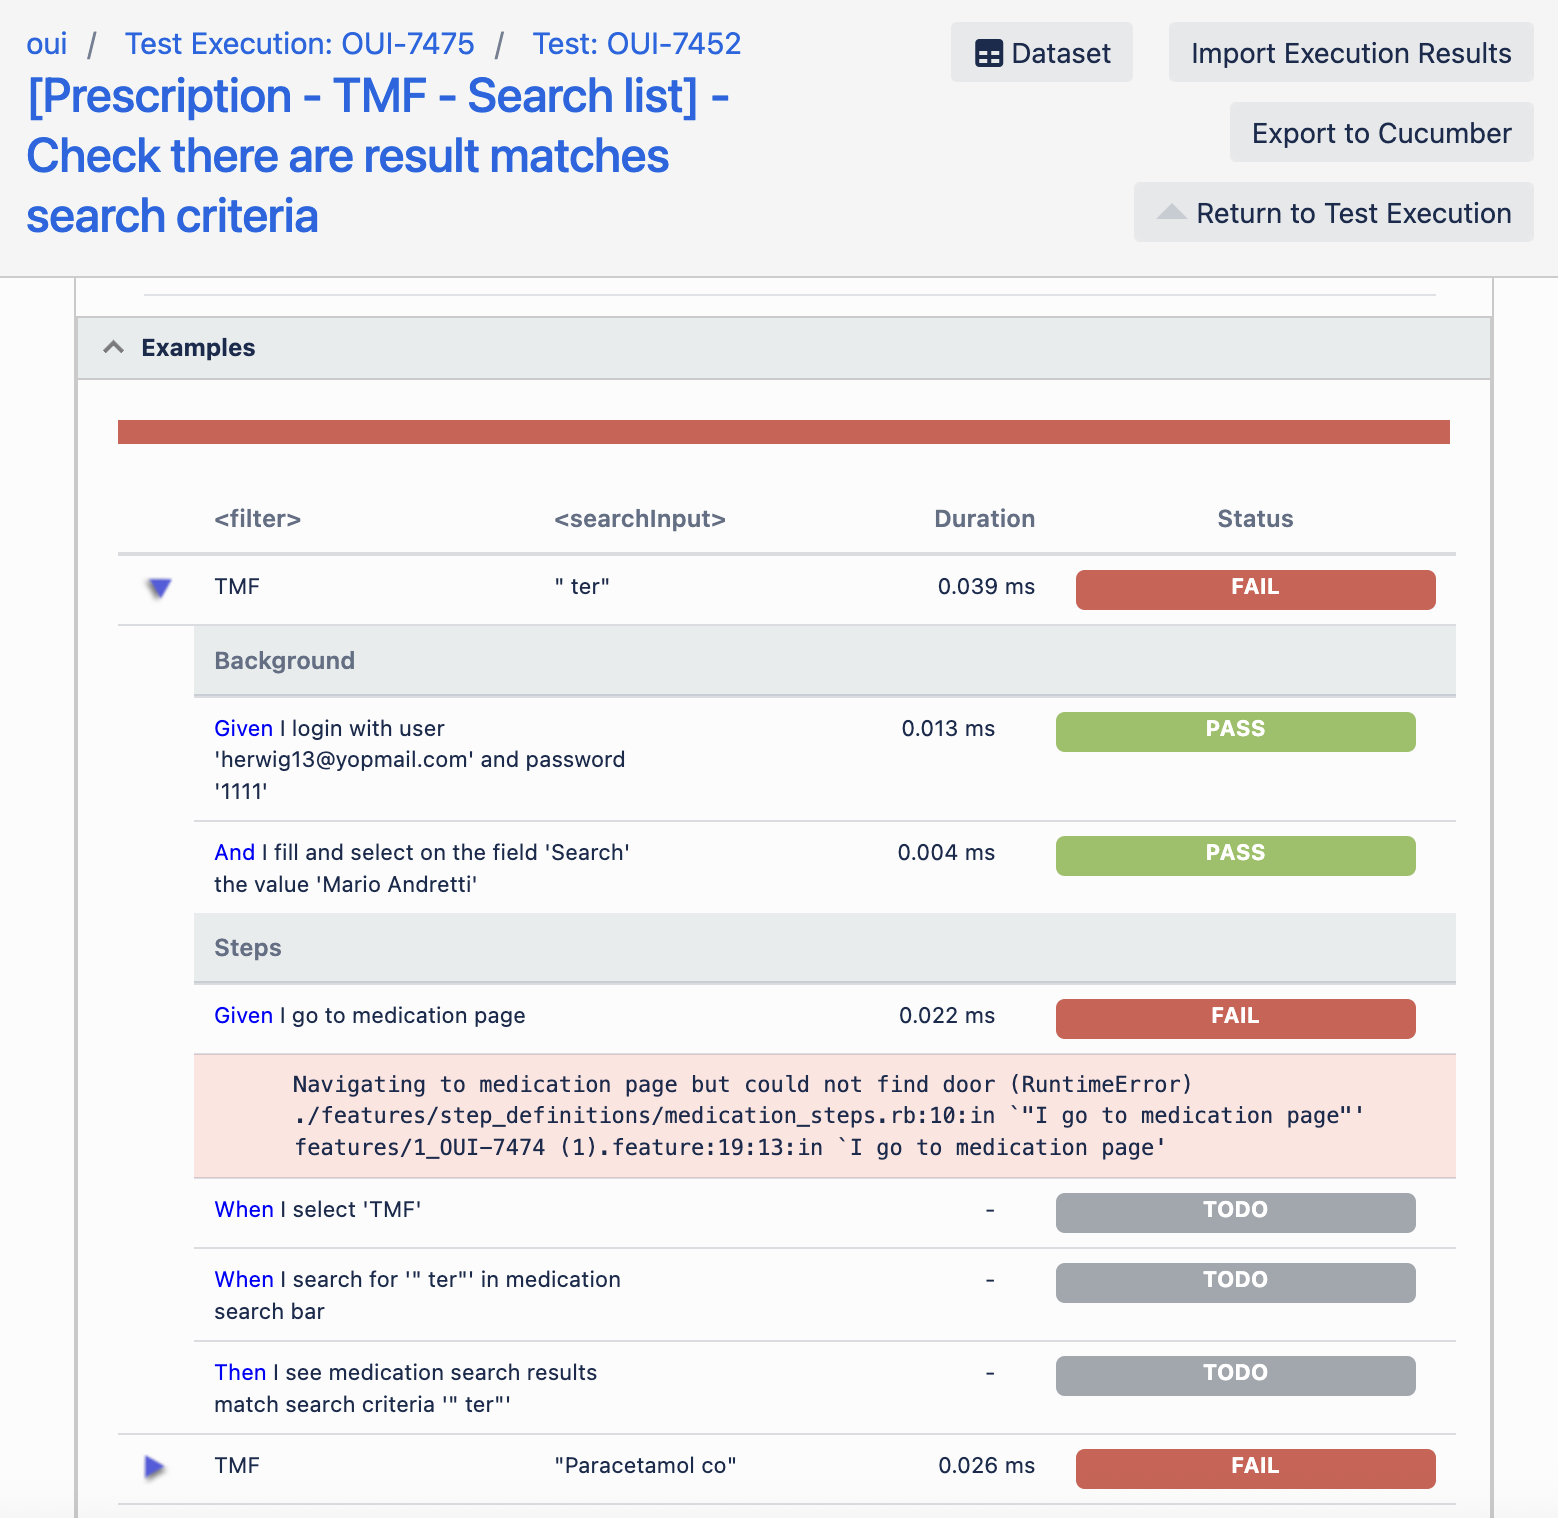Viewport: 1558px width, 1518px height.
Task: Open the oui project breadcrumb
Action: coord(47,44)
